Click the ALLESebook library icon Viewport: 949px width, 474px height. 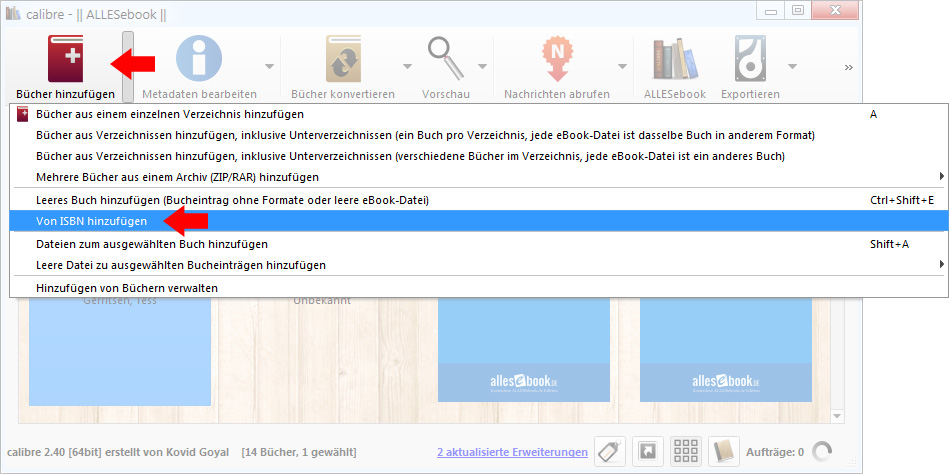click(675, 59)
